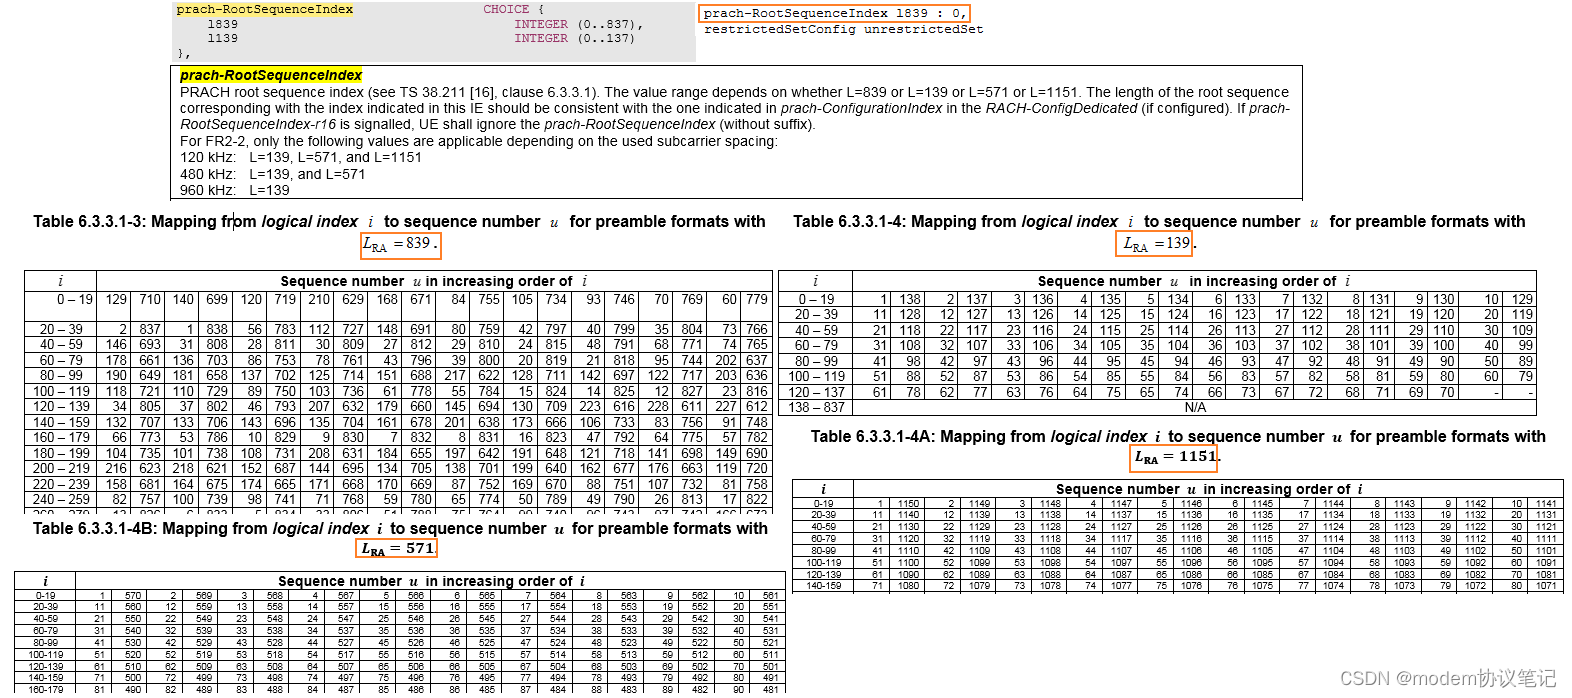Click the 'L_RA = 1151' formula
The image size is (1572, 698).
coord(1175,457)
